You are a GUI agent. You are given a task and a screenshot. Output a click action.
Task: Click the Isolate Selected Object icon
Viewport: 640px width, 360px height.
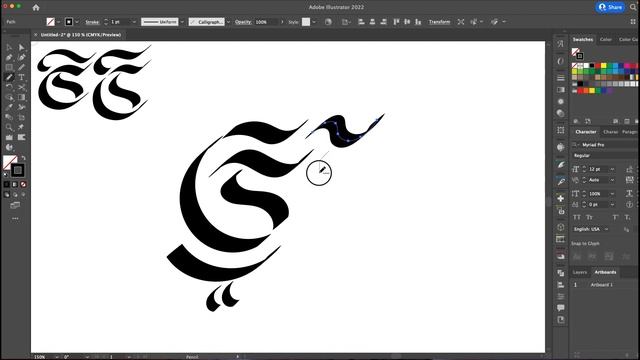click(x=461, y=22)
